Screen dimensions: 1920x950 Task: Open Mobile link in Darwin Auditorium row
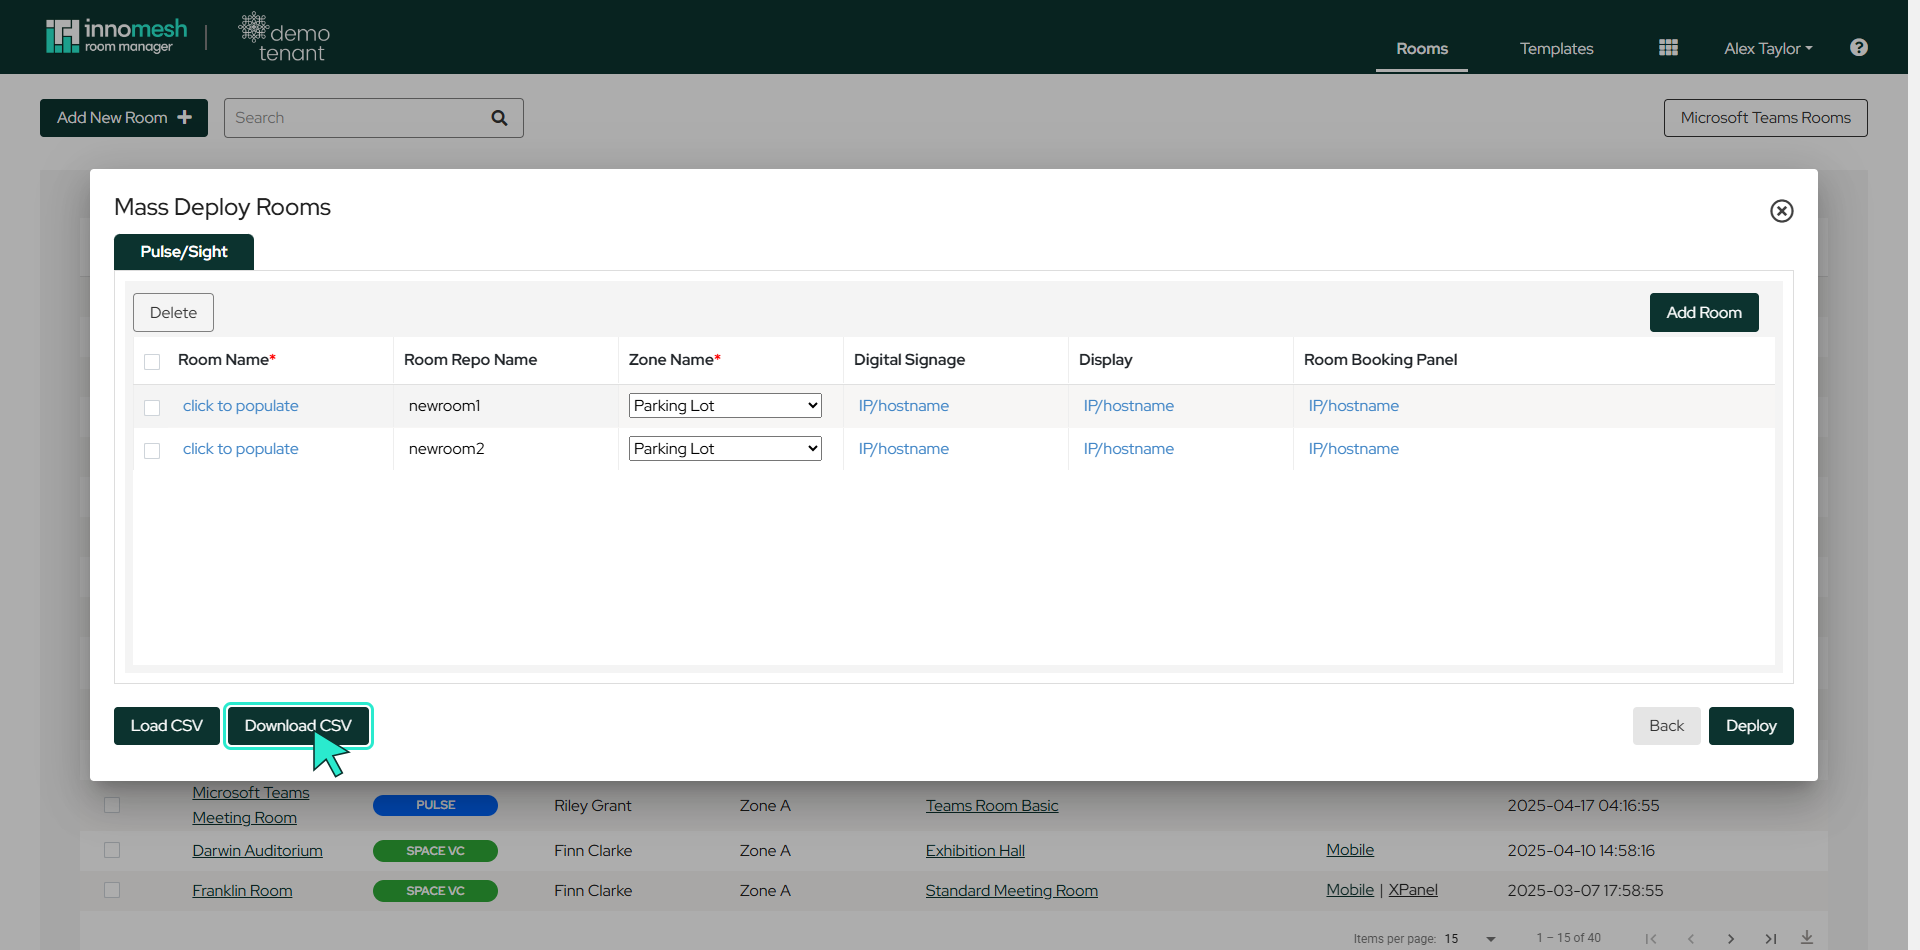pos(1350,850)
